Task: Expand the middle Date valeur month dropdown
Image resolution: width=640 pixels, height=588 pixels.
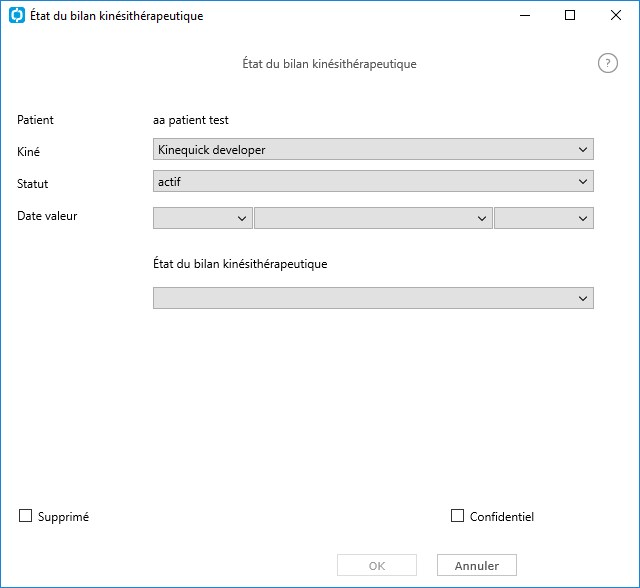Action: pos(373,218)
